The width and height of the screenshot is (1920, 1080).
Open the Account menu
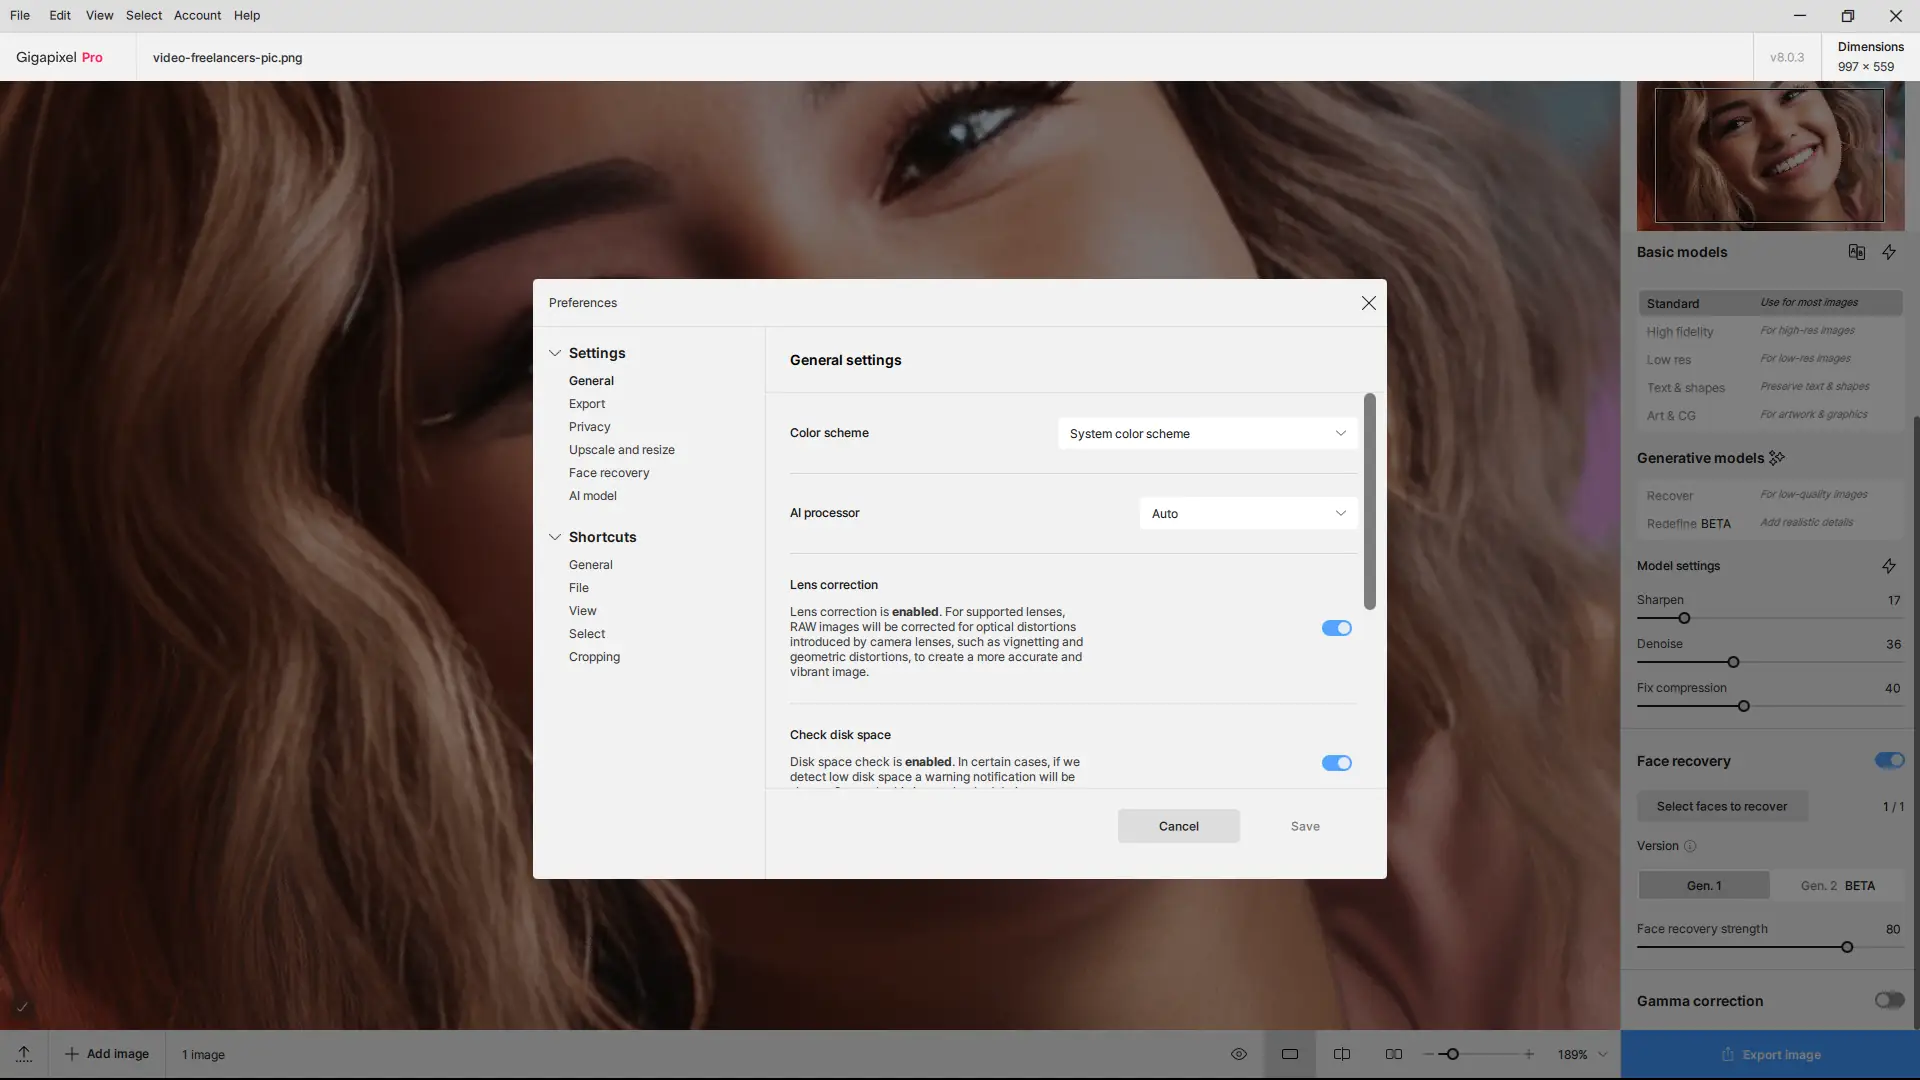tap(197, 15)
